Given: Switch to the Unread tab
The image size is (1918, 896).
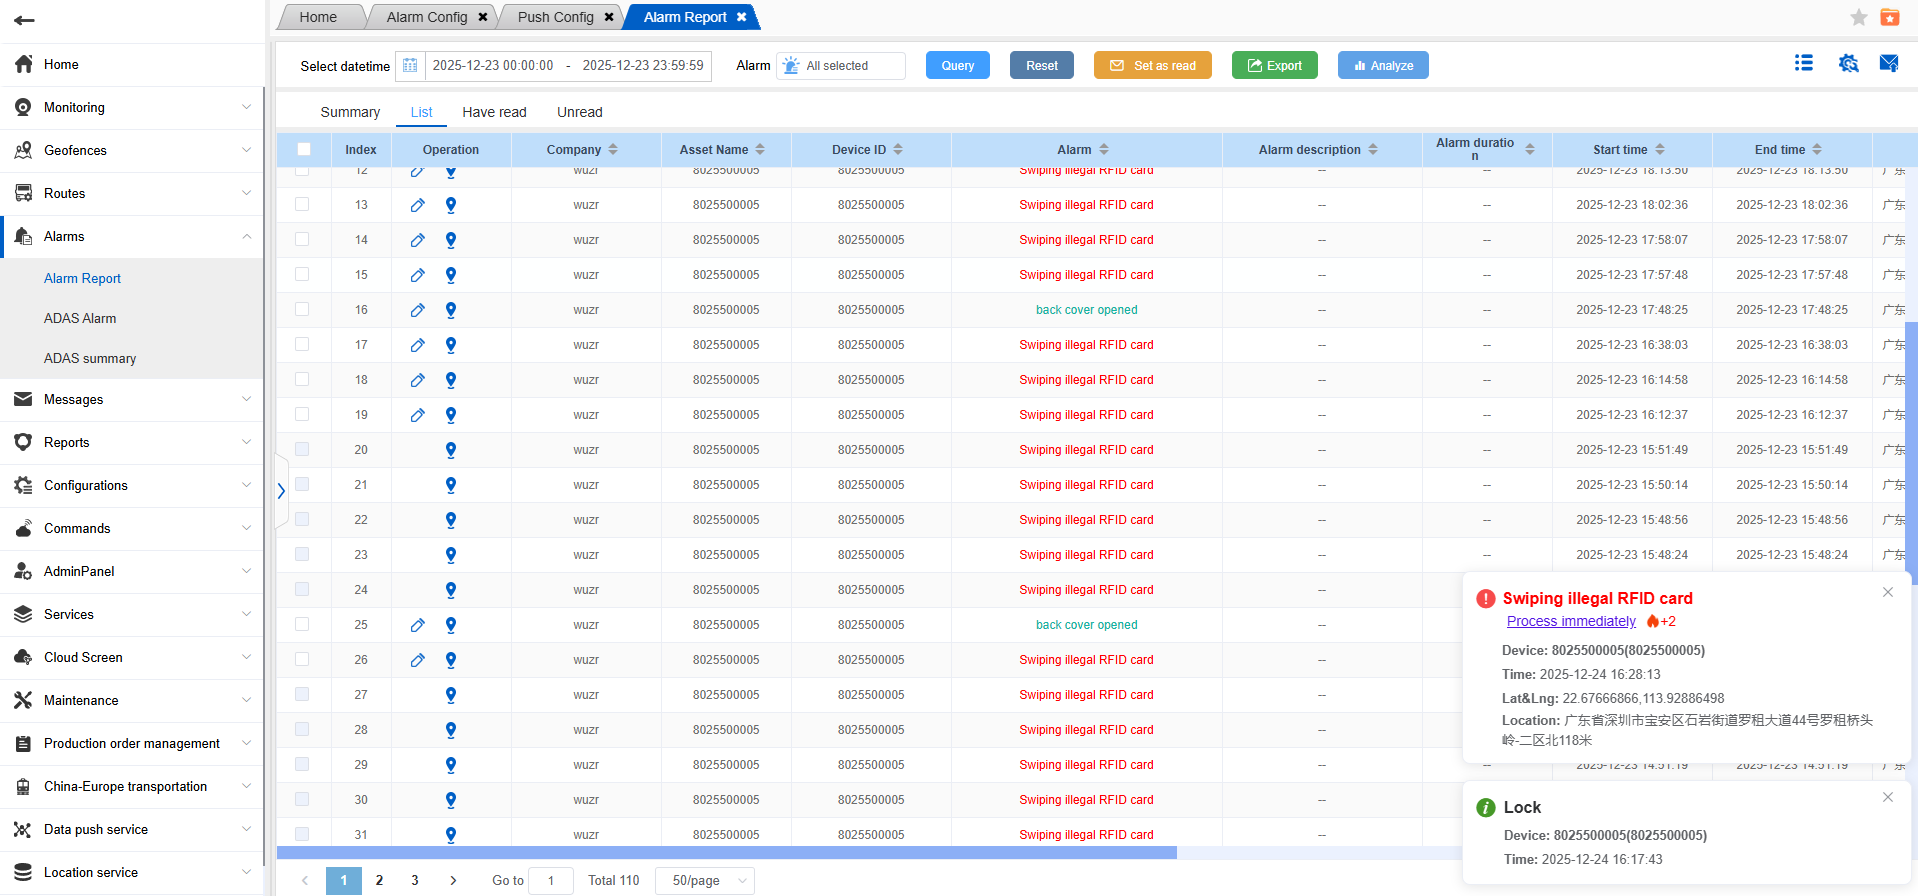Looking at the screenshot, I should (579, 112).
